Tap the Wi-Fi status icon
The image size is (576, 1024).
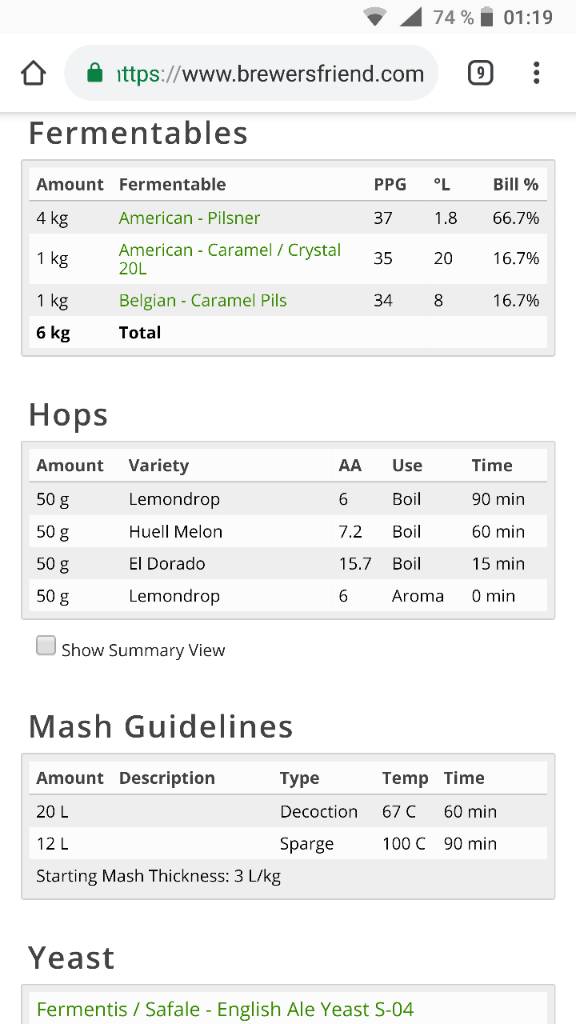click(x=375, y=17)
